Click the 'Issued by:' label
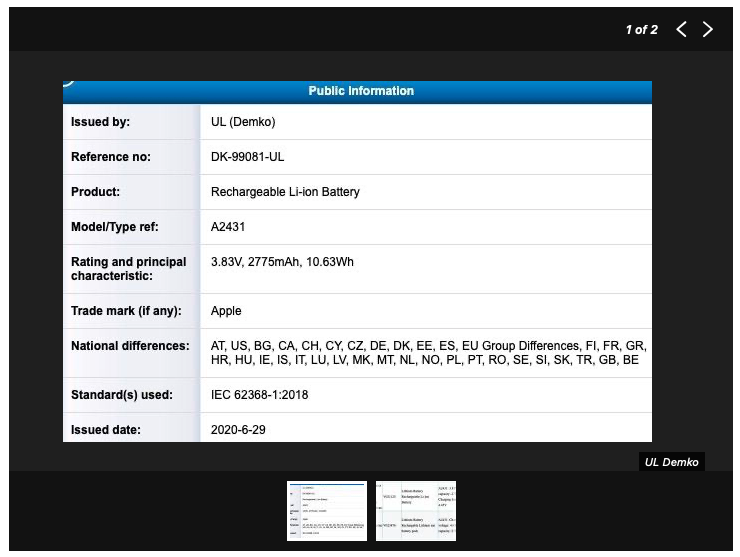 click(100, 122)
